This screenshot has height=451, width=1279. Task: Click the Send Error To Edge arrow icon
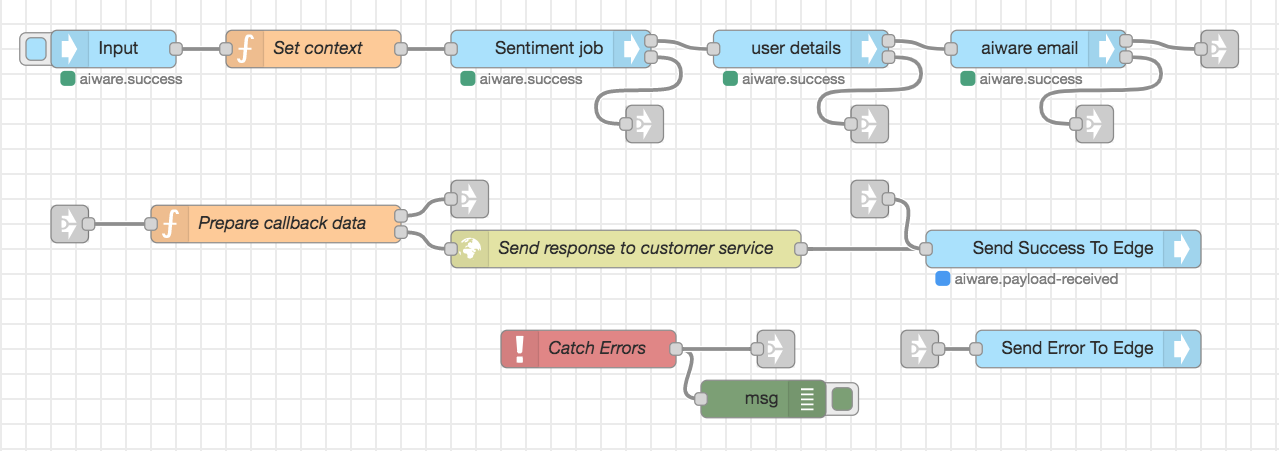1182,349
